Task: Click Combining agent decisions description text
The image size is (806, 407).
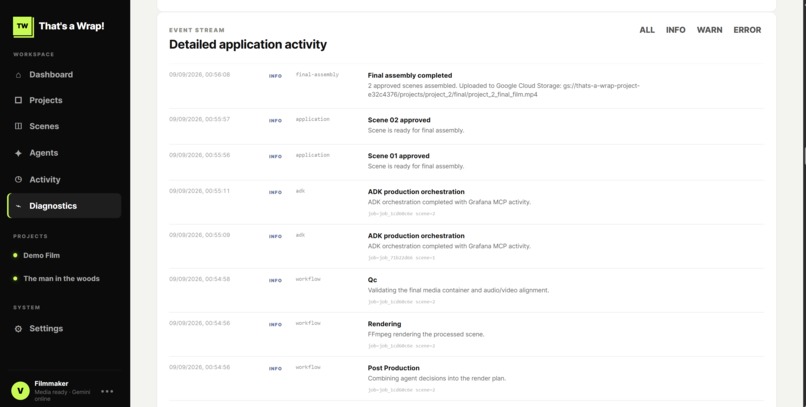Action: [x=437, y=379]
